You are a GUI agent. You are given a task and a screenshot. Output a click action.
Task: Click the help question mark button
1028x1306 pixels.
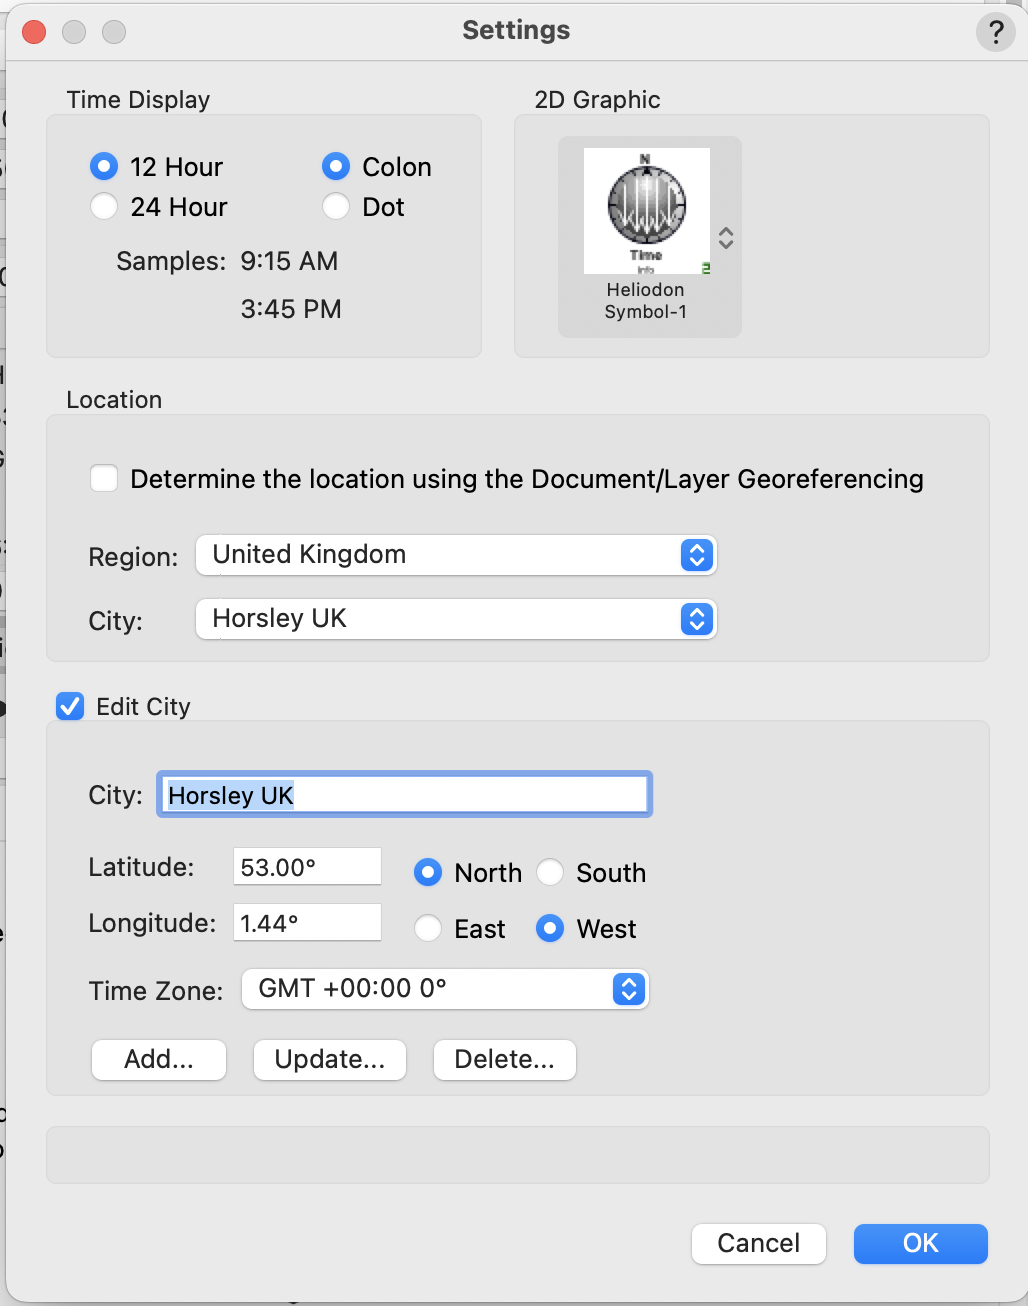click(995, 32)
